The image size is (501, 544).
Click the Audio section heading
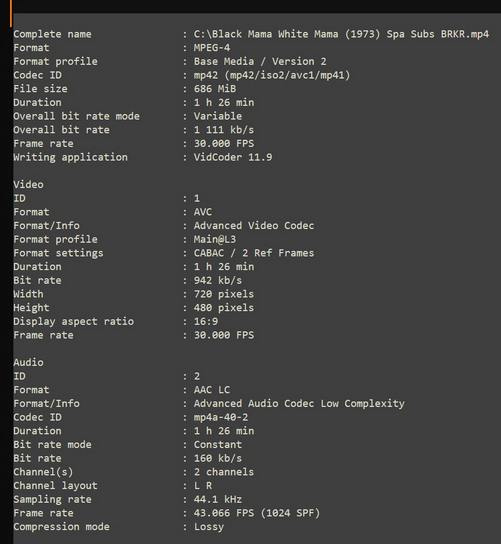coord(28,362)
